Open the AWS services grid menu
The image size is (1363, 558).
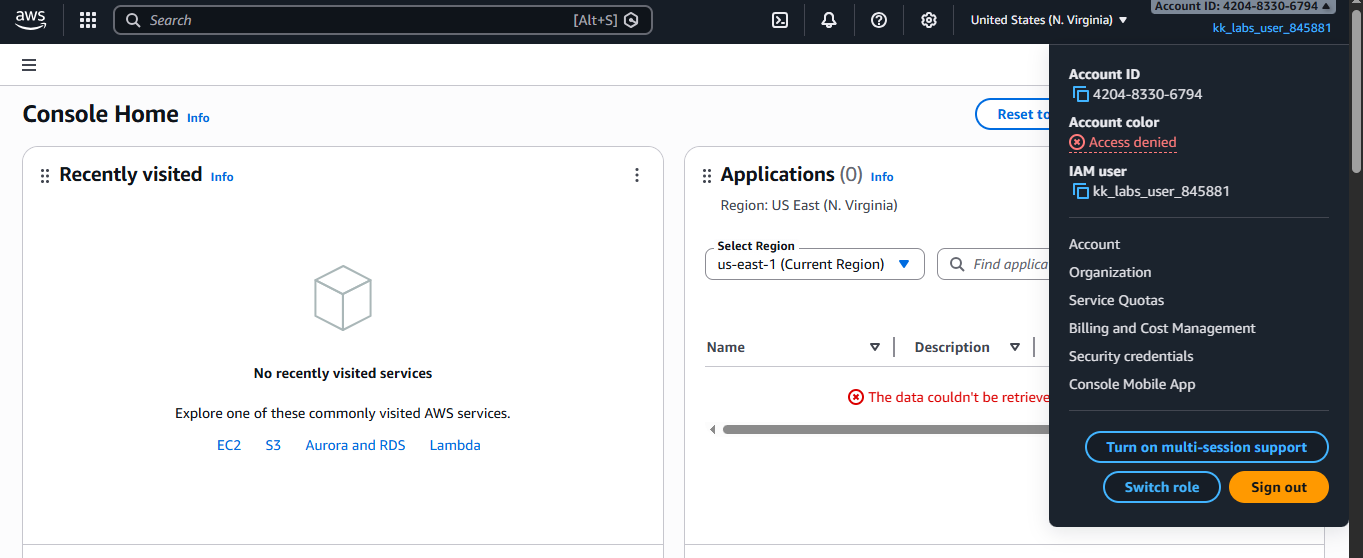click(x=88, y=20)
